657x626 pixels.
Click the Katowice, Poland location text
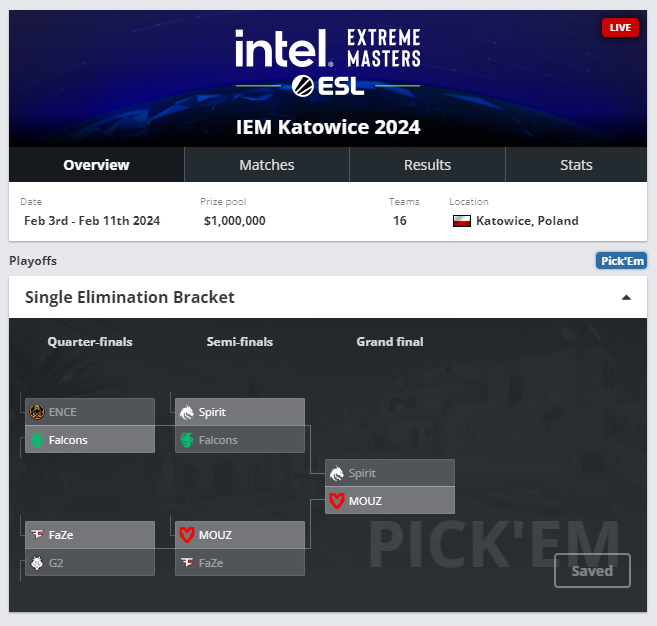(527, 221)
